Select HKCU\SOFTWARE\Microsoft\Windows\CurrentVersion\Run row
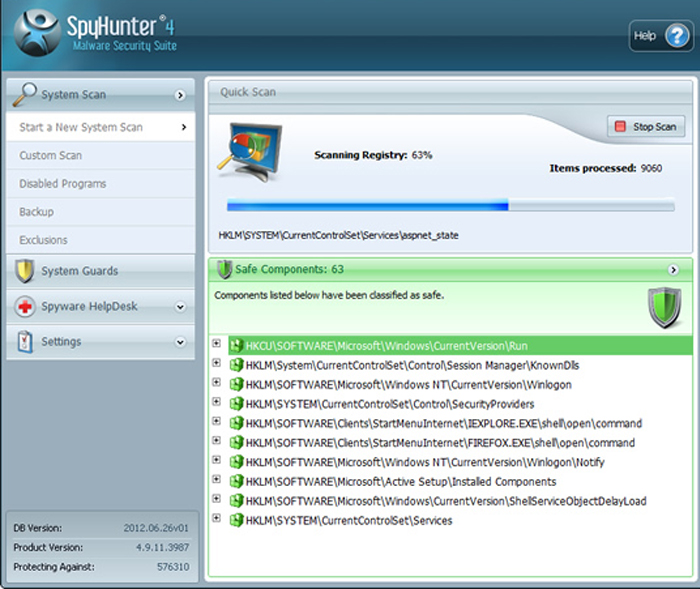The height and width of the screenshot is (589, 700). 460,346
